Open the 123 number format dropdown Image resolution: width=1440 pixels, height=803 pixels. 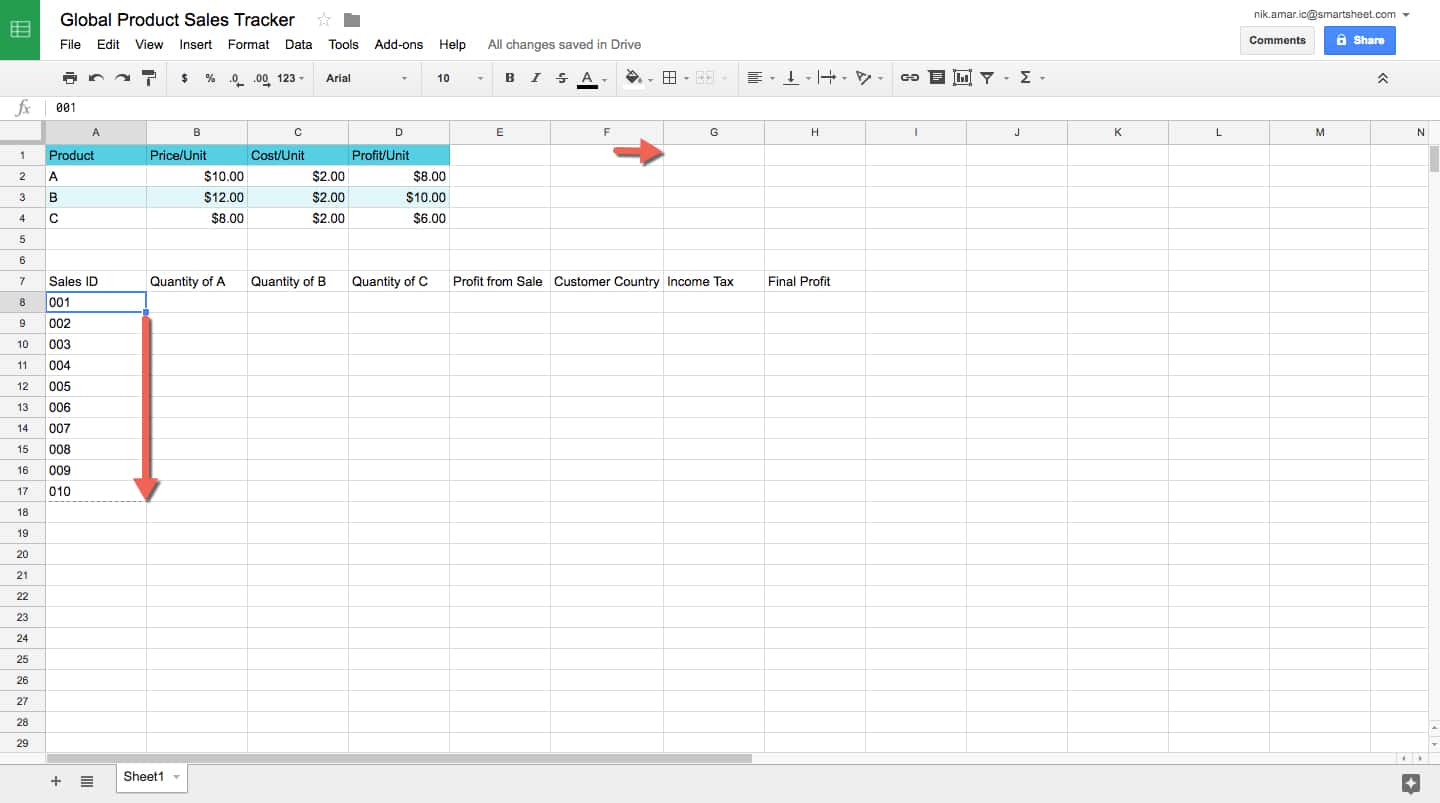291,78
